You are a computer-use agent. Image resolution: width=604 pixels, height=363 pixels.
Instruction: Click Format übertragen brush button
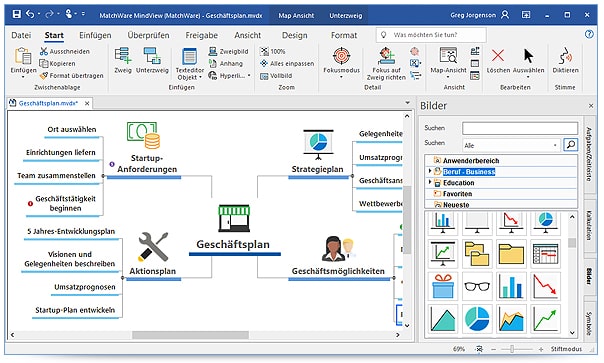[72, 76]
